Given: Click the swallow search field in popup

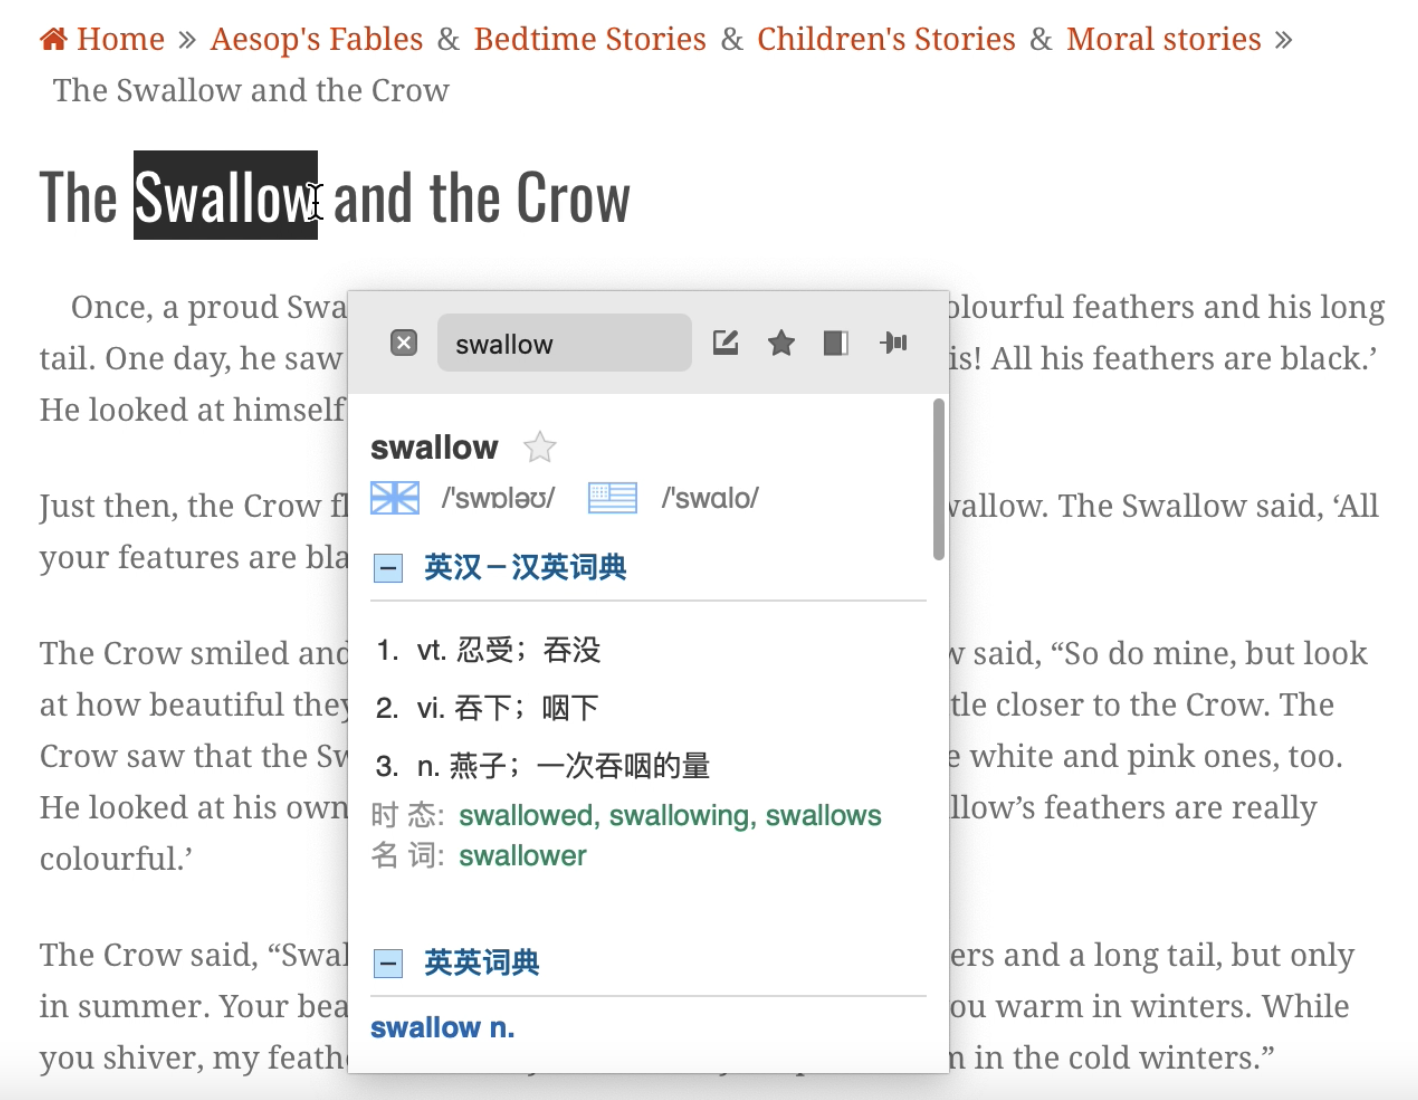Looking at the screenshot, I should (564, 343).
